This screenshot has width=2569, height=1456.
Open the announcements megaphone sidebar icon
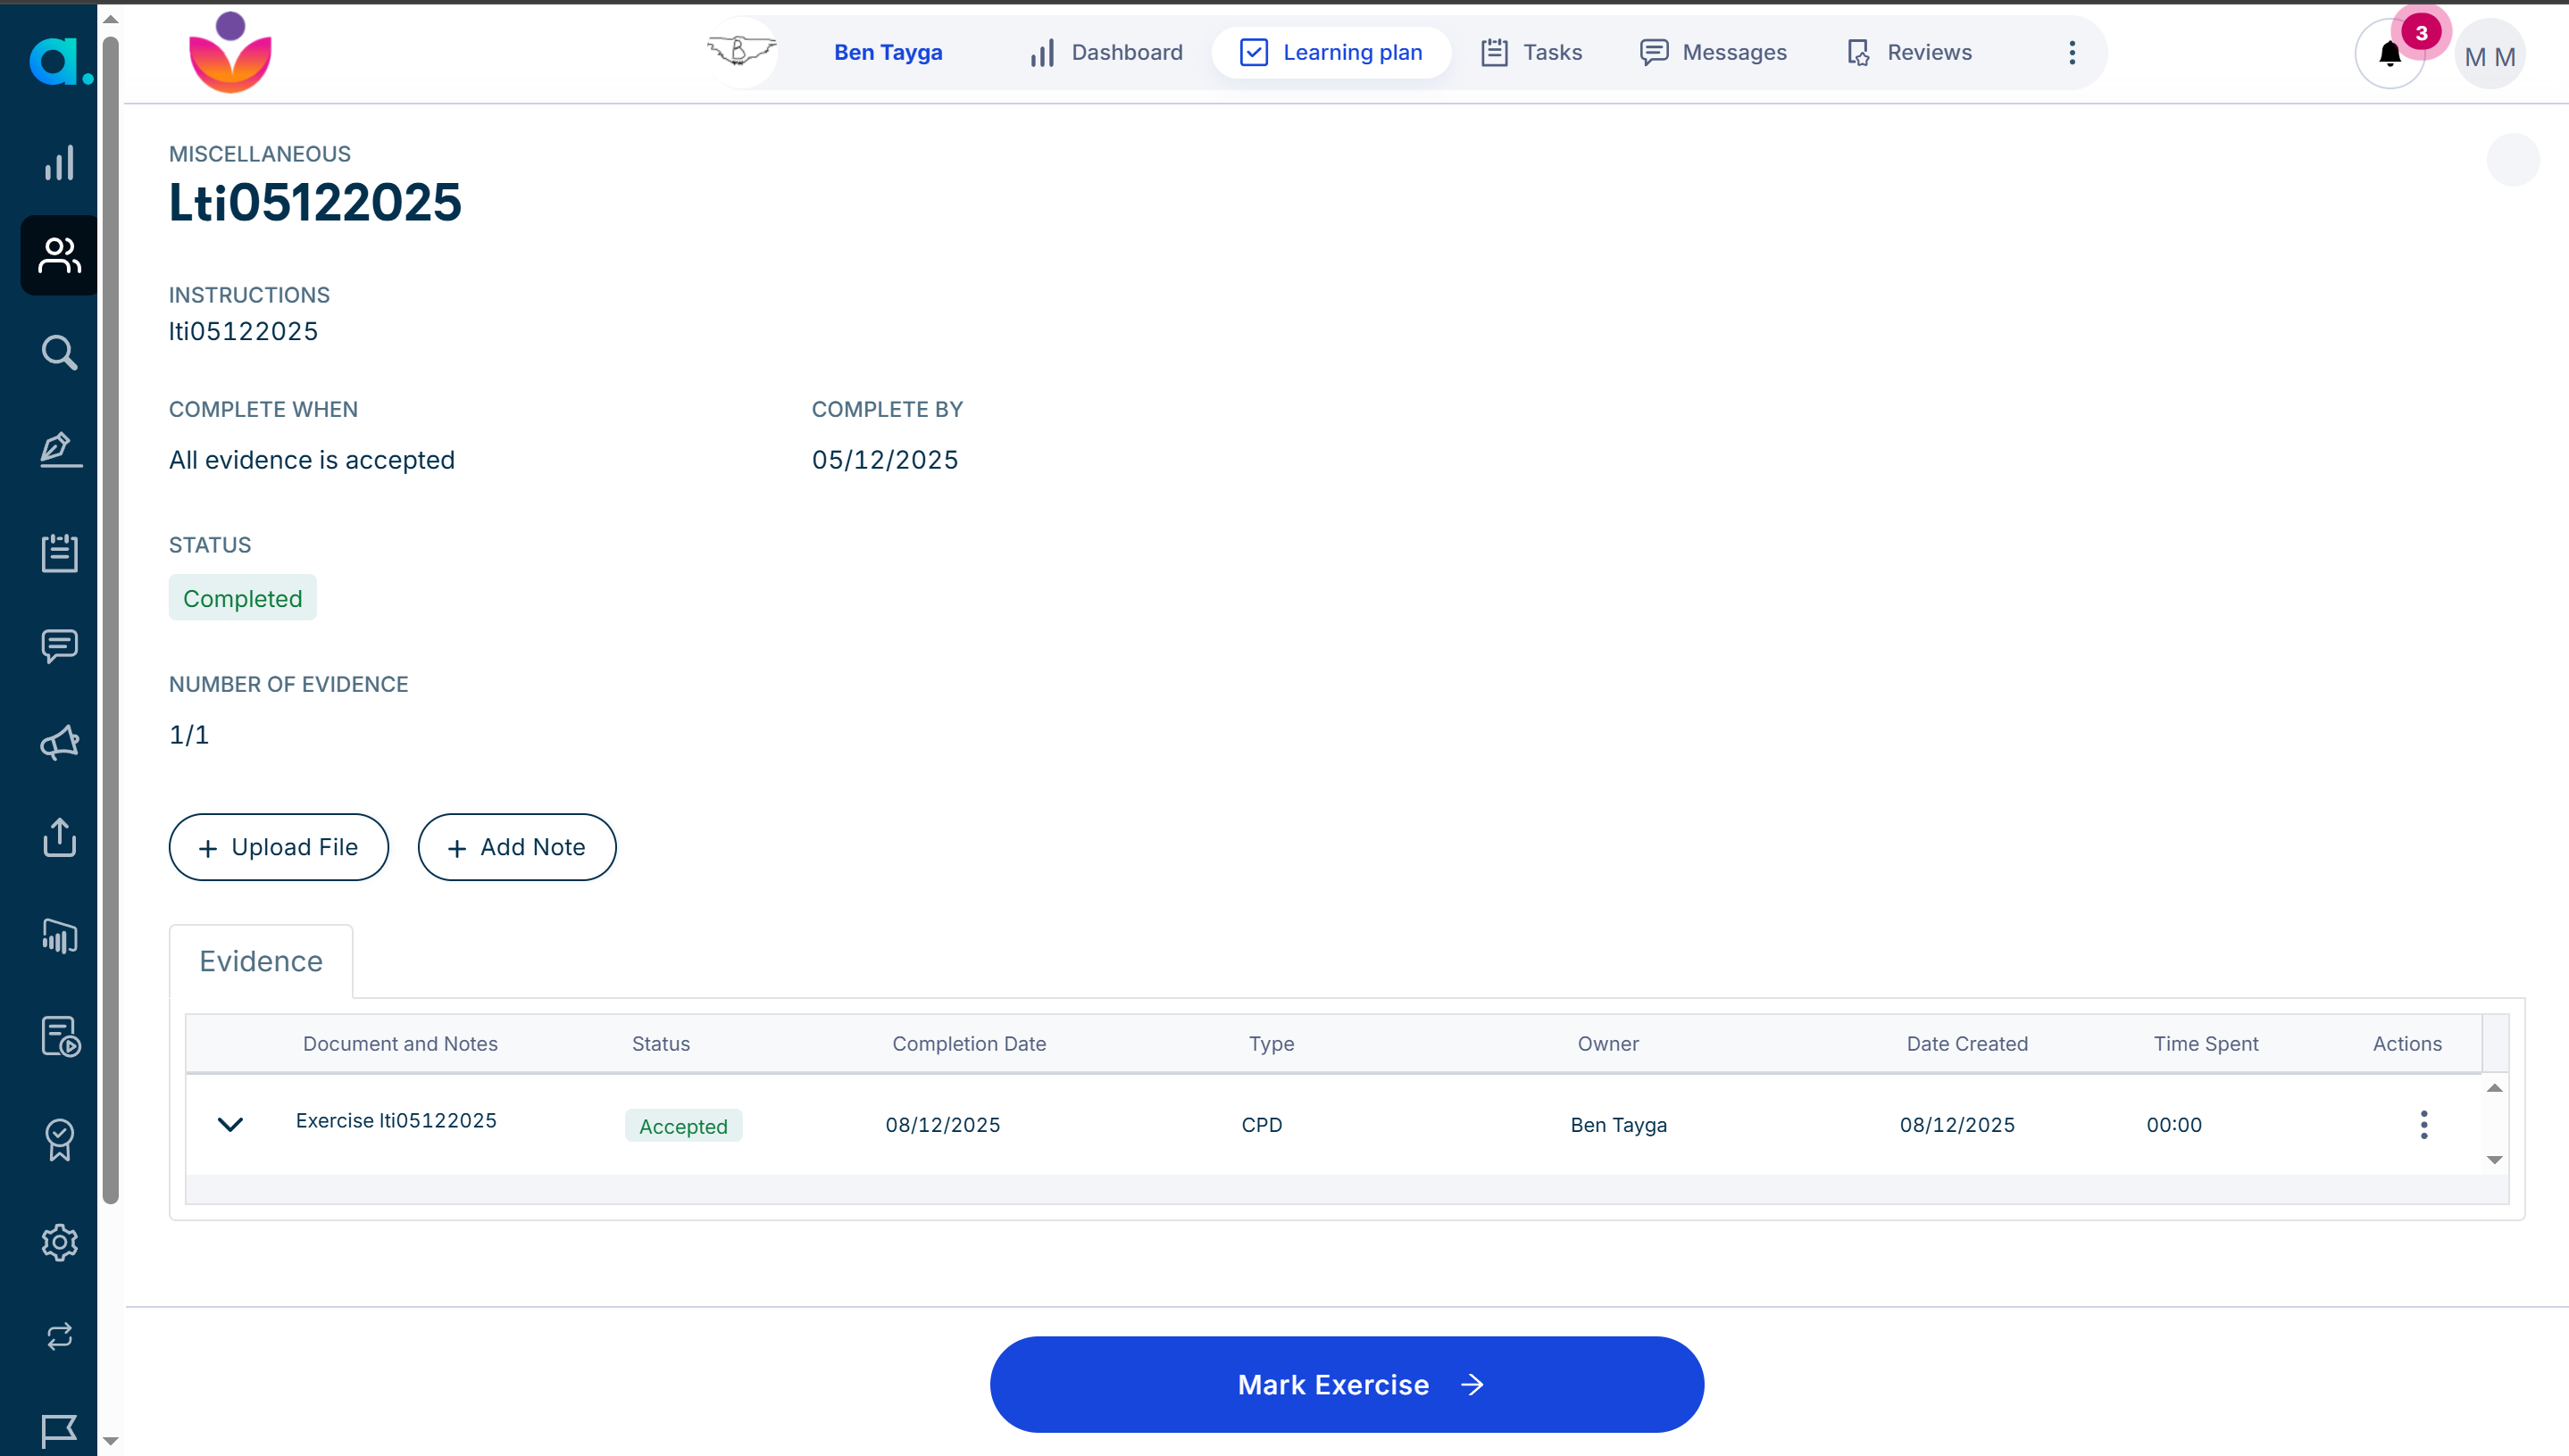59,742
